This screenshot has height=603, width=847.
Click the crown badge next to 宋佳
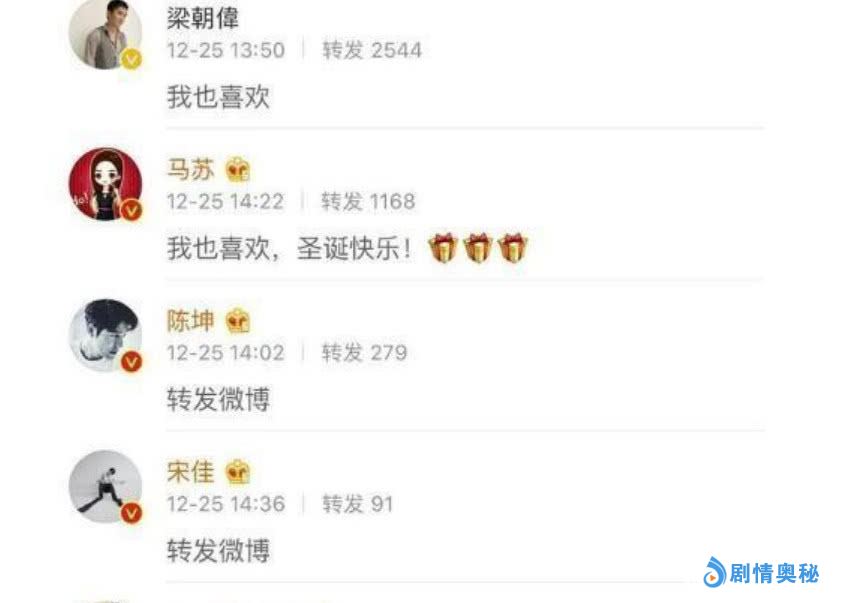point(237,472)
